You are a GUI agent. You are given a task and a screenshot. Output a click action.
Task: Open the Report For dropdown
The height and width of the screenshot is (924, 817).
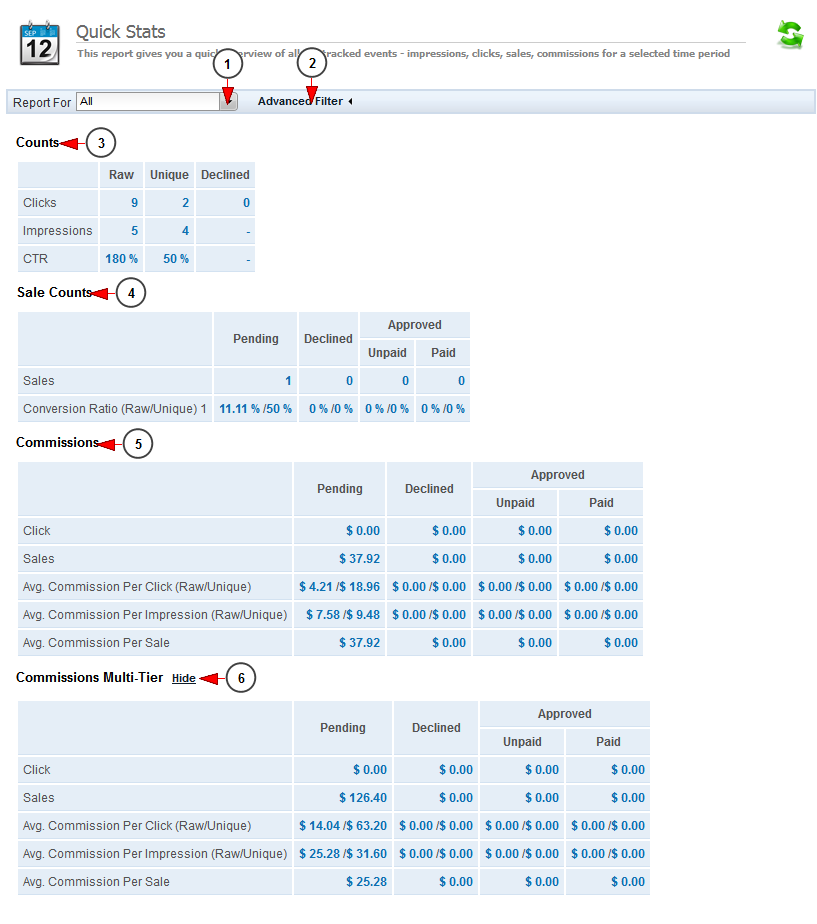point(229,101)
